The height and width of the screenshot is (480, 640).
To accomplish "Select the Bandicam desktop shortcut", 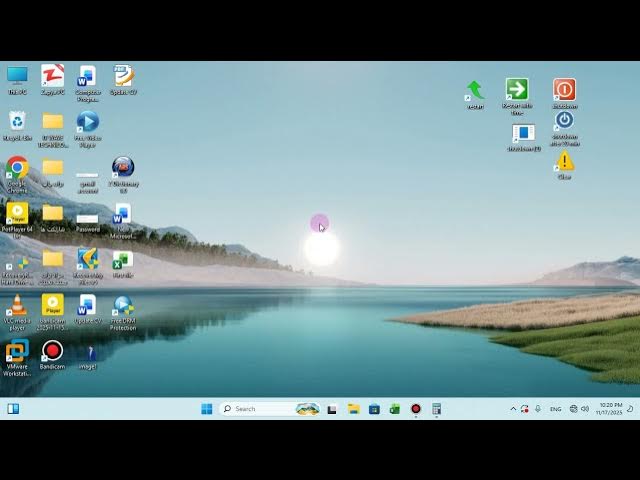I will pyautogui.click(x=52, y=355).
